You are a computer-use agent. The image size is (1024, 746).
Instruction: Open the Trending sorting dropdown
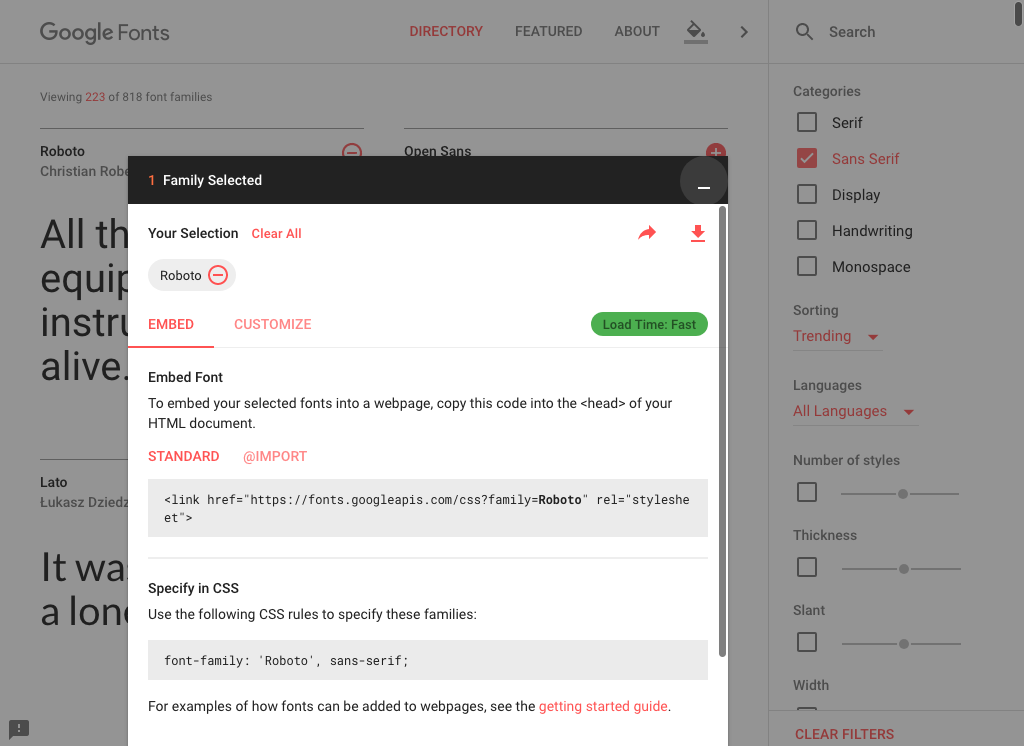[837, 336]
